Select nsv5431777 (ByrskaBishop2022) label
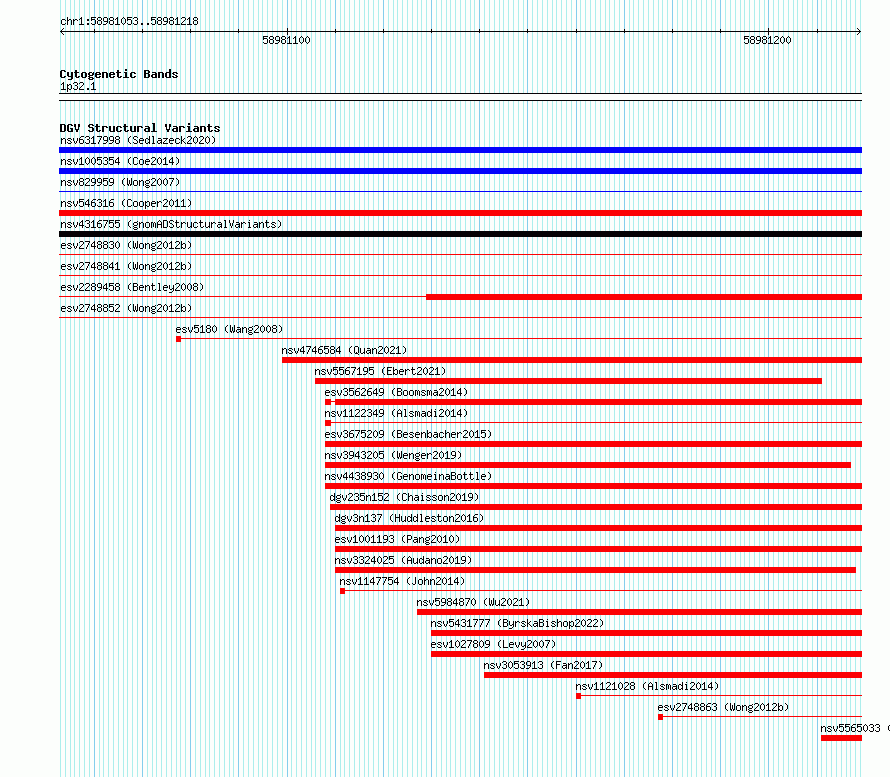Screen dimensions: 890x777 coord(517,623)
